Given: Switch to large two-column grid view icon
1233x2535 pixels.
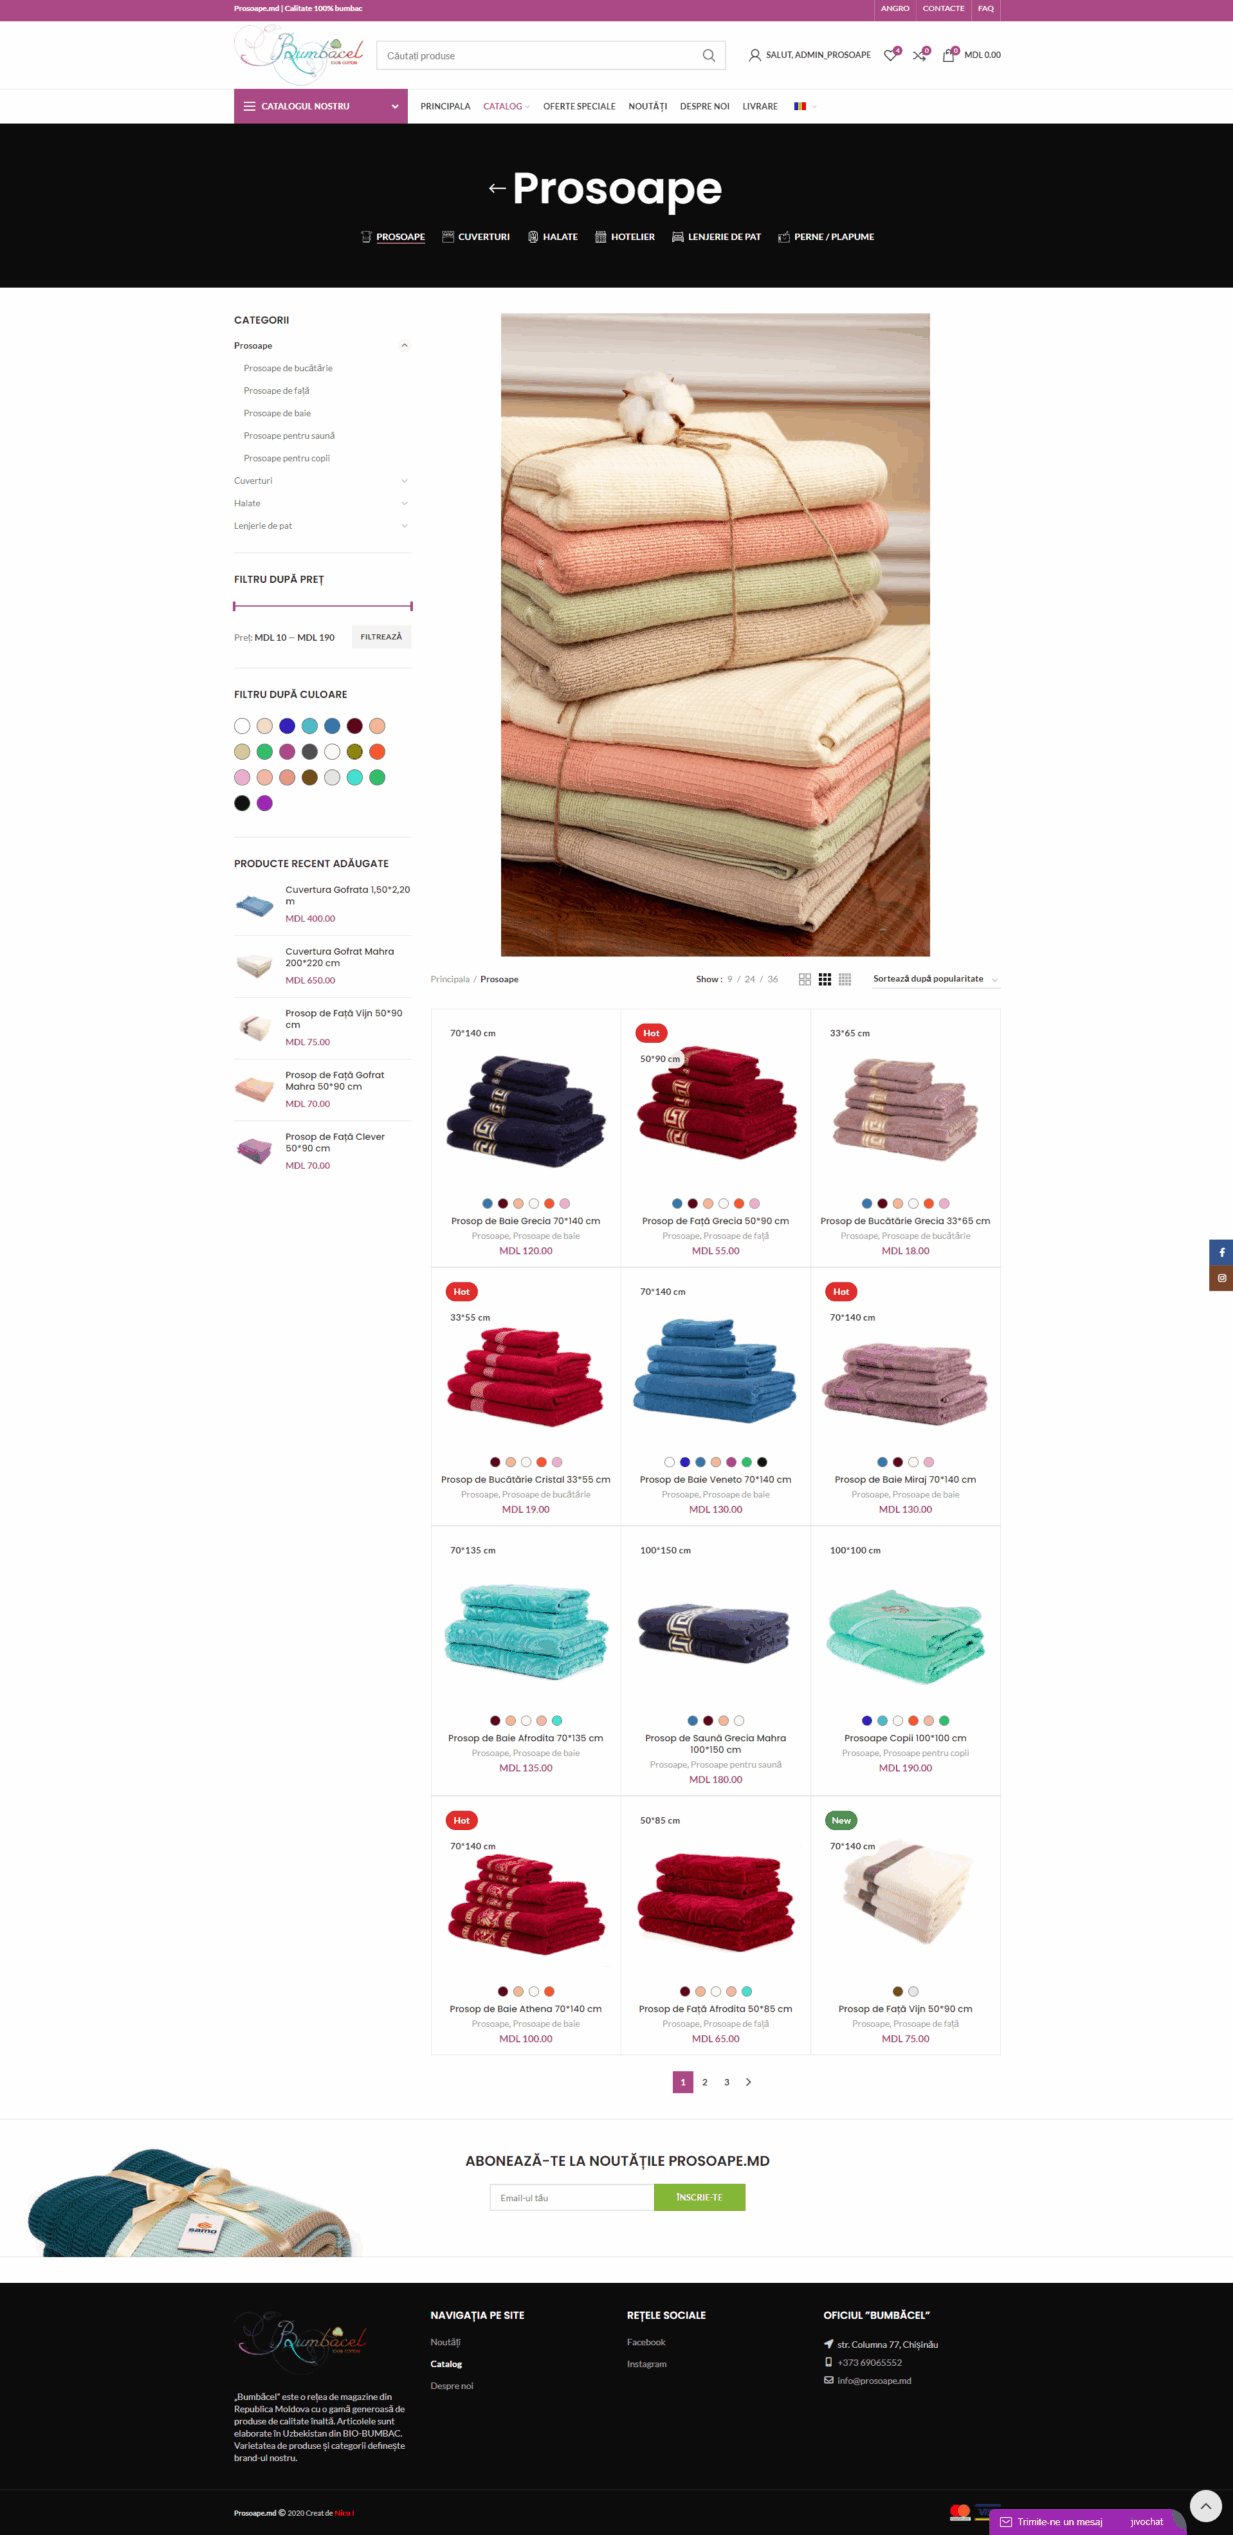Looking at the screenshot, I should (805, 980).
